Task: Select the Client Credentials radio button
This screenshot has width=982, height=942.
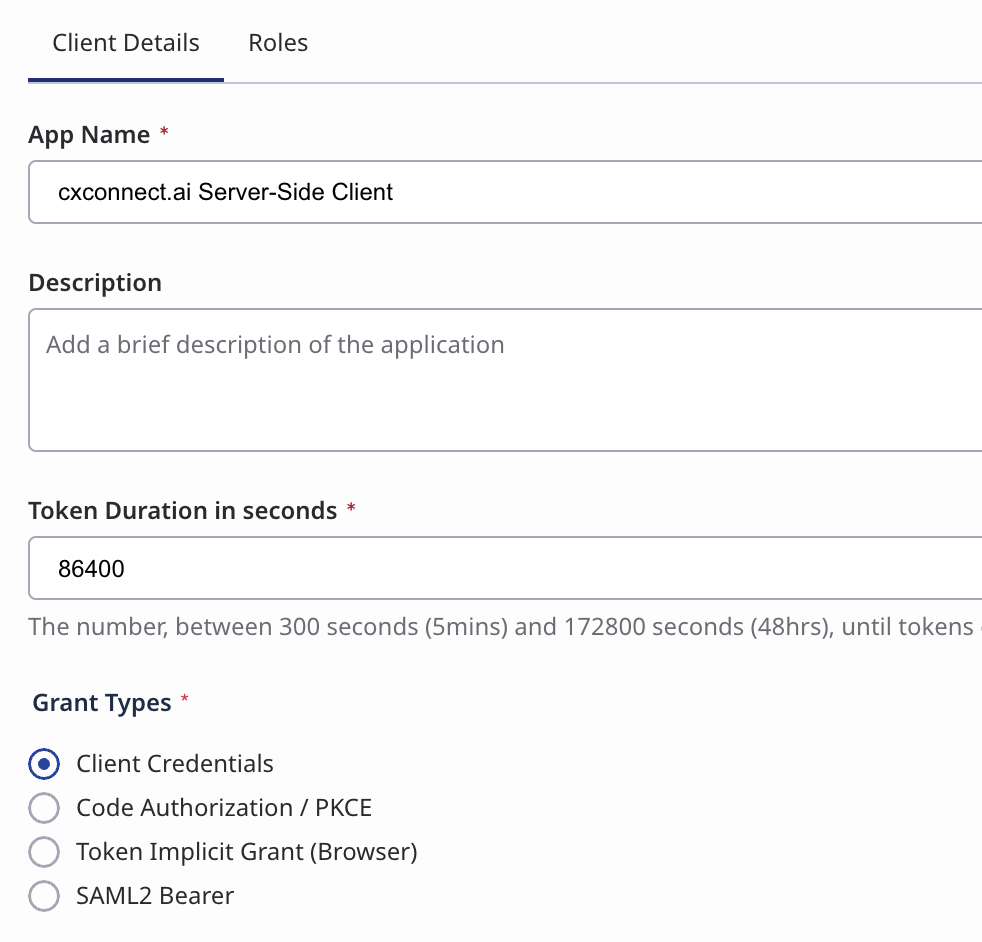Action: click(x=44, y=764)
